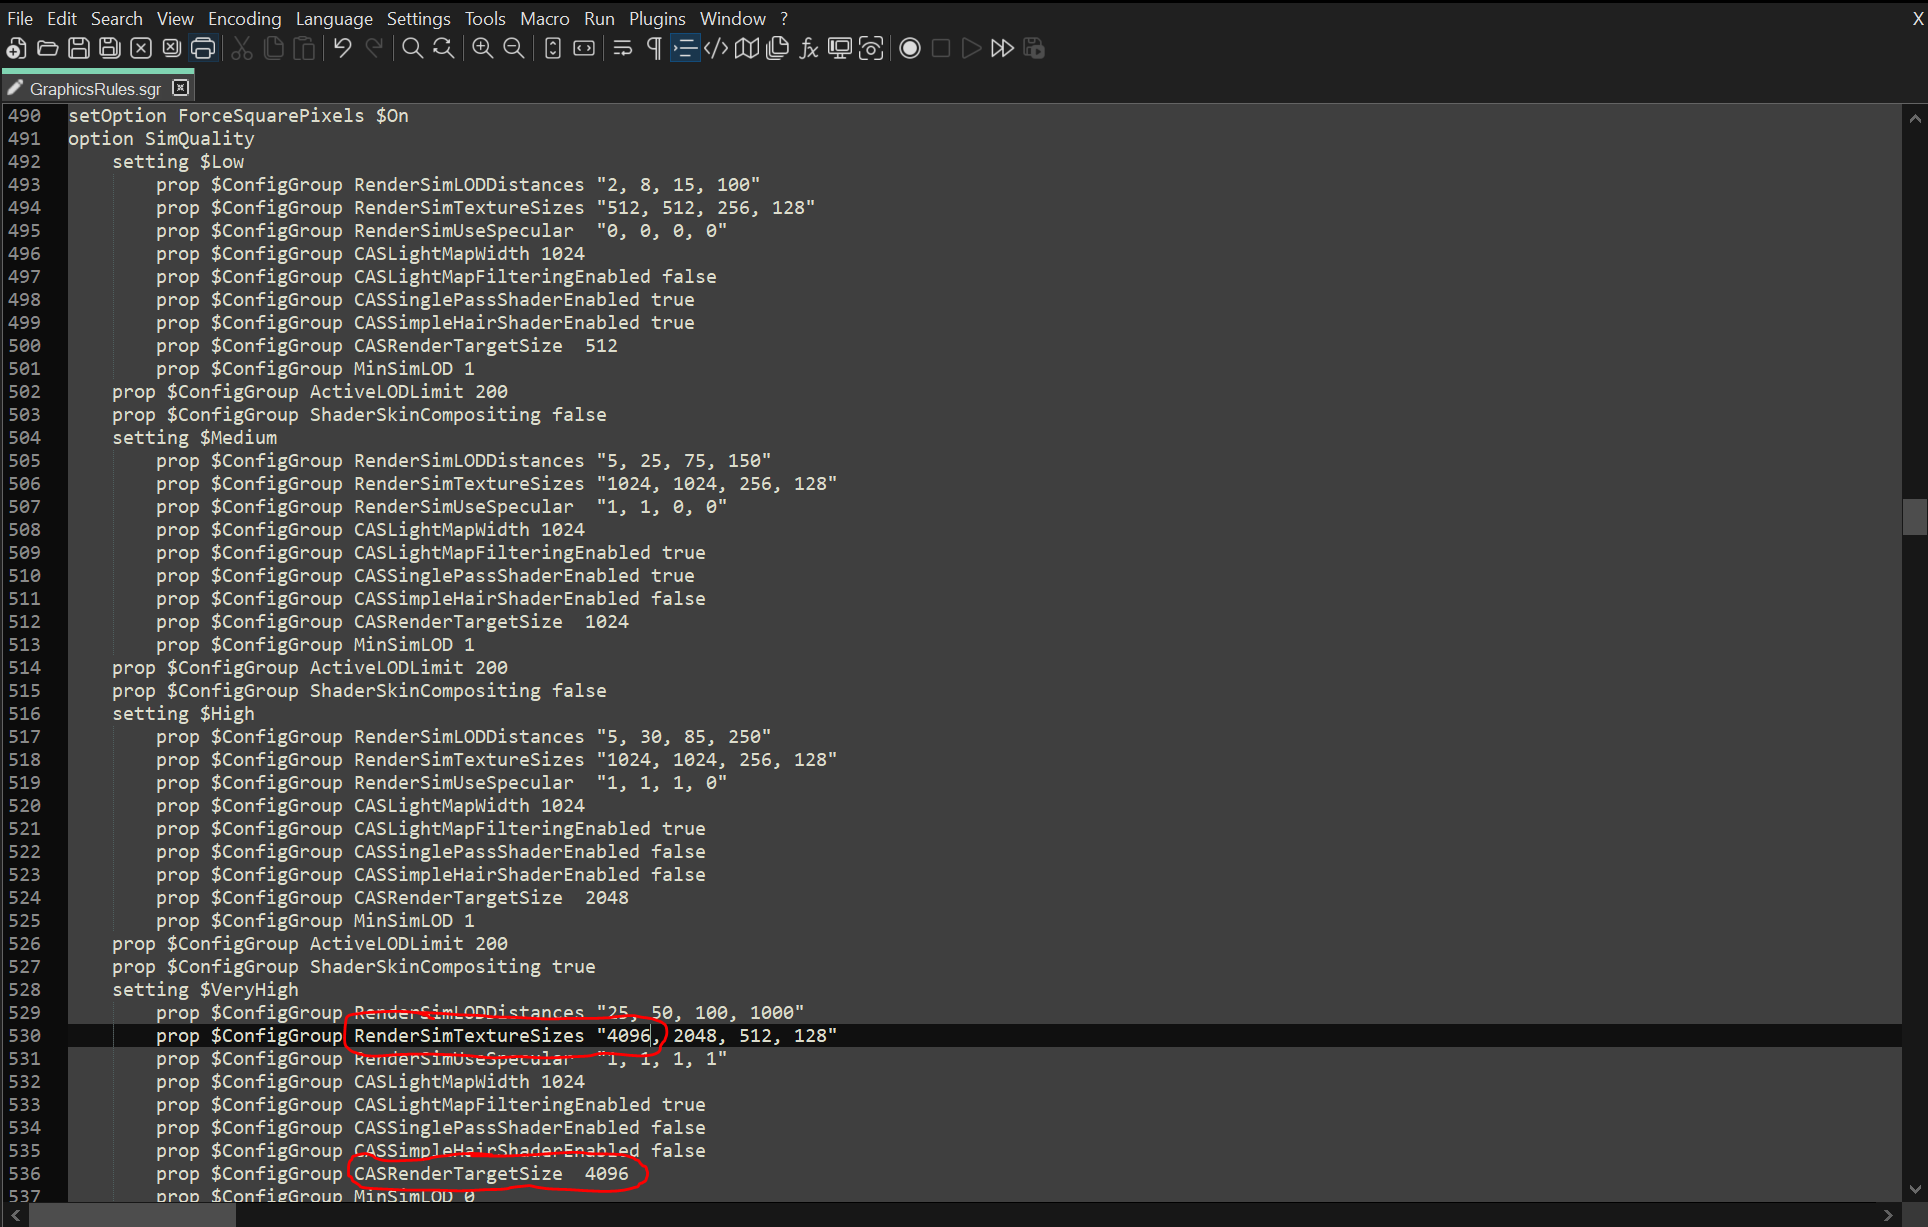Click the Zoom In icon
The height and width of the screenshot is (1227, 1928).
(482, 48)
